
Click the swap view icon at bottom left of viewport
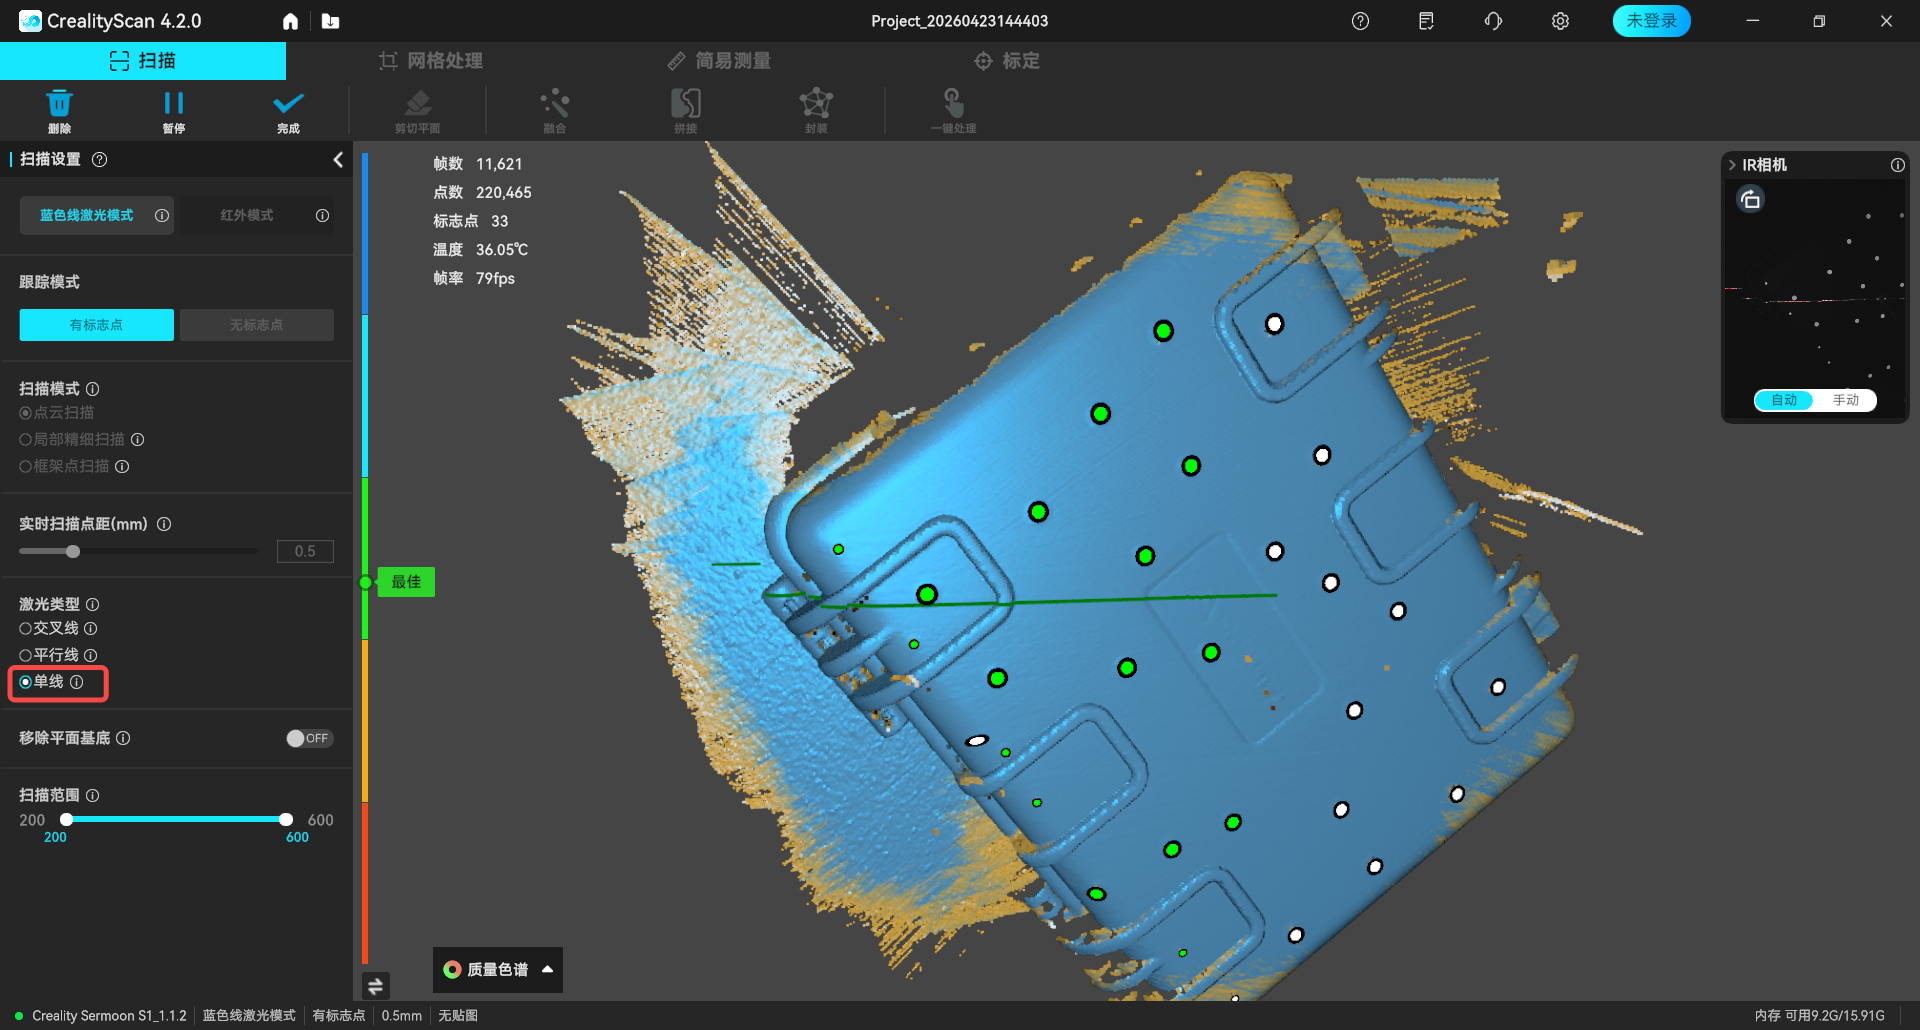click(x=376, y=986)
